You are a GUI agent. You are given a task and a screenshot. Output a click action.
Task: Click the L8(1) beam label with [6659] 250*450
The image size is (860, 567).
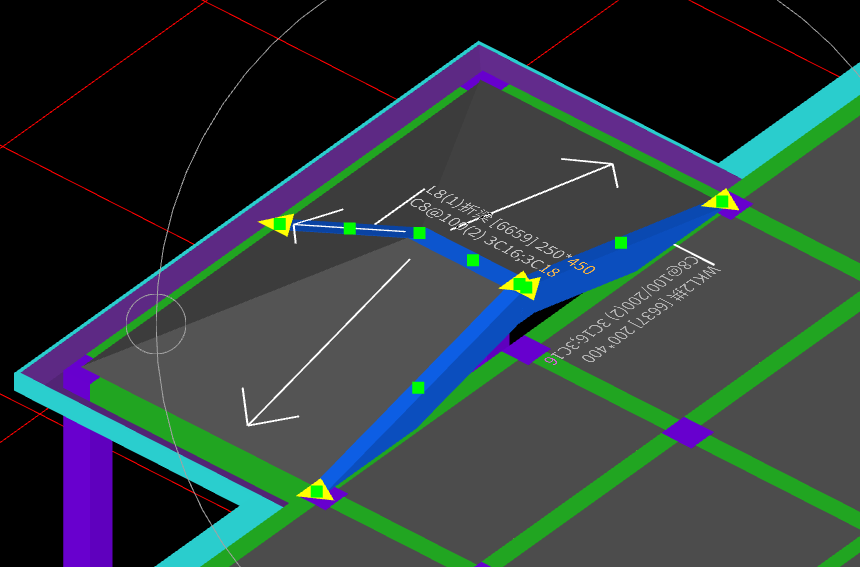[x=511, y=230]
